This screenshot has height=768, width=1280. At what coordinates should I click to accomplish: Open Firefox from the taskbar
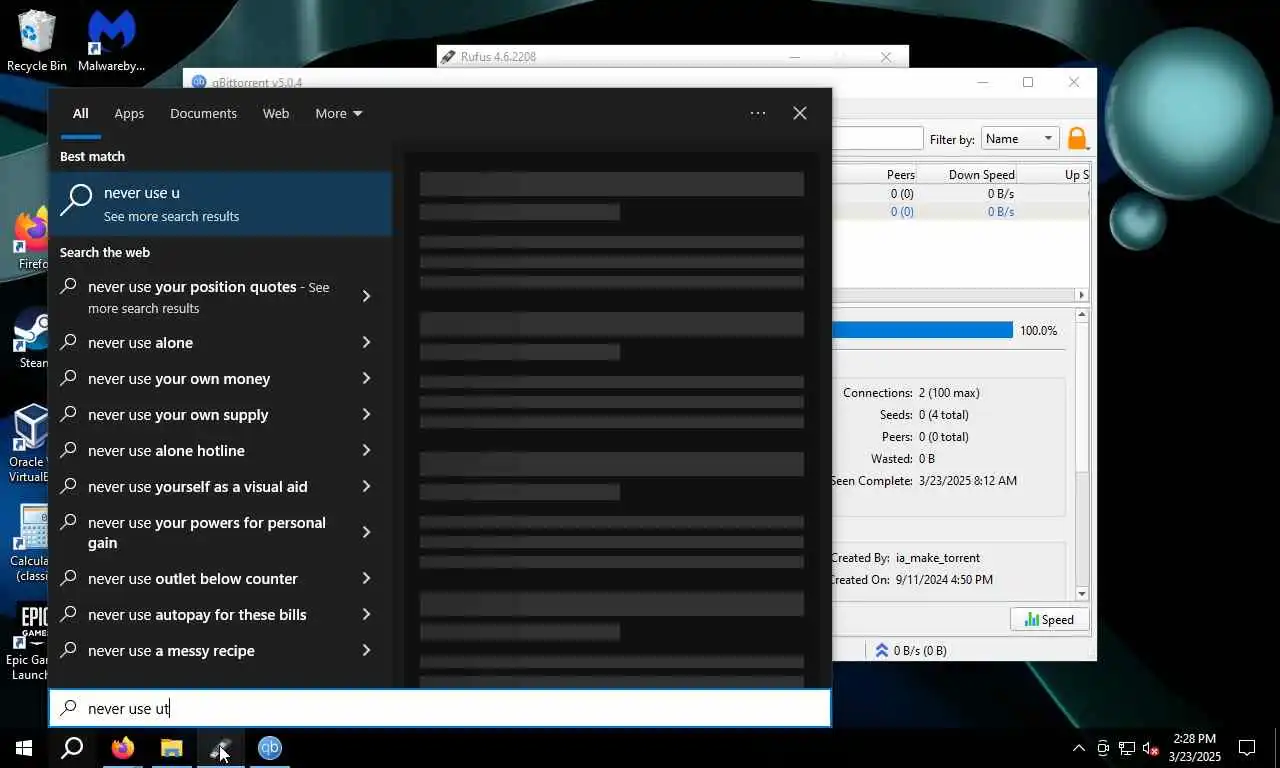(123, 747)
